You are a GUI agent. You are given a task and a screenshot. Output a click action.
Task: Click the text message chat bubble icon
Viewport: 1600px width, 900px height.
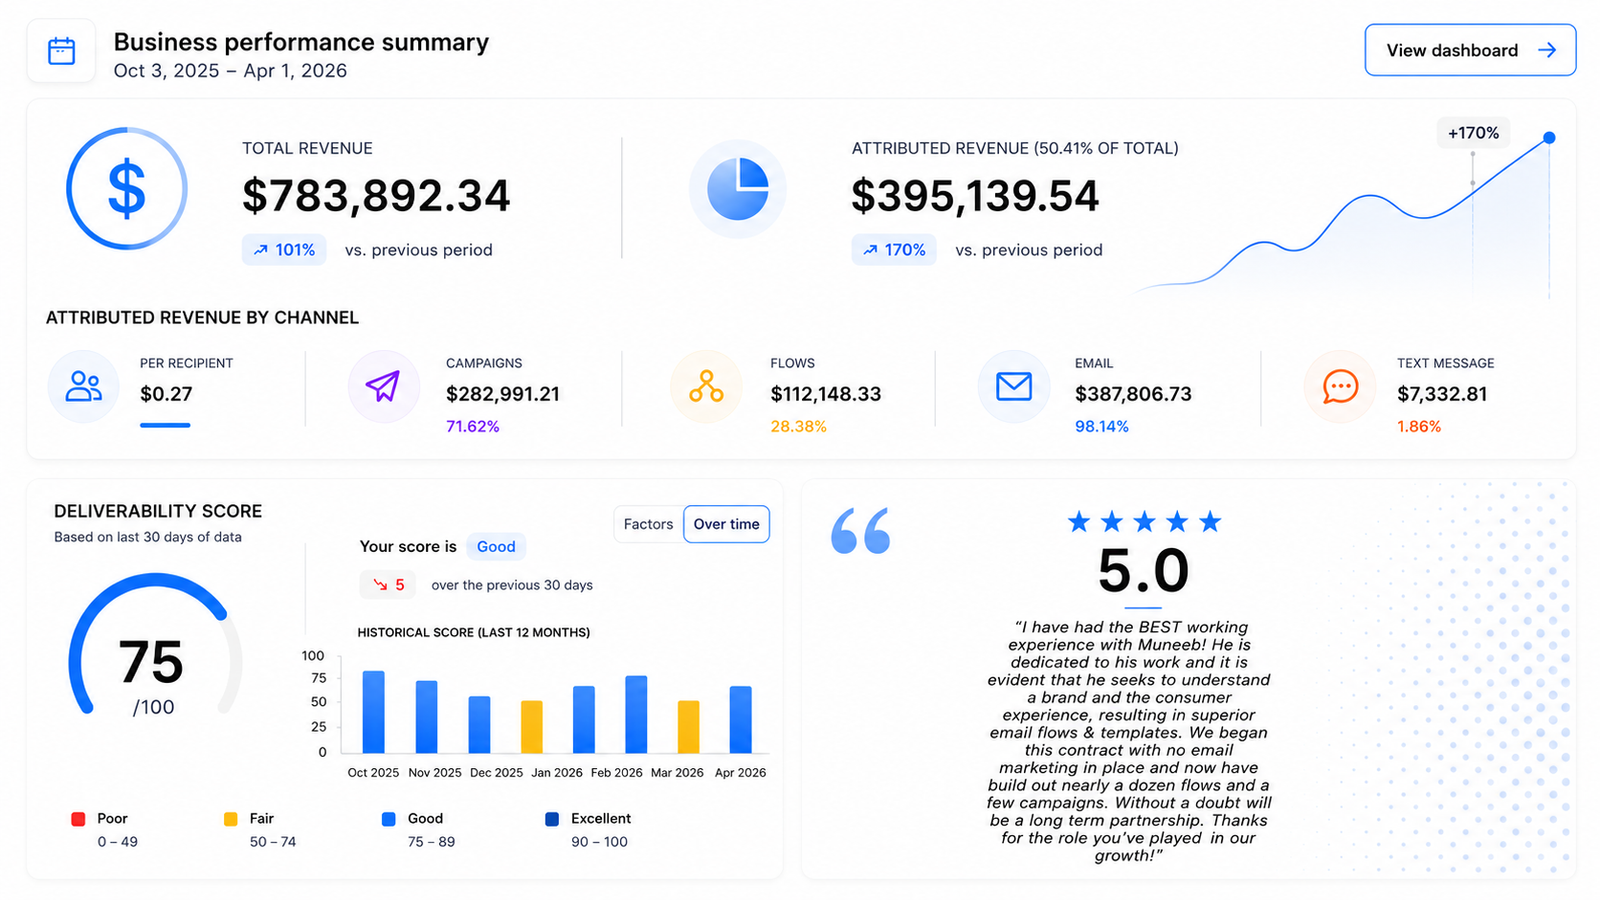point(1340,386)
